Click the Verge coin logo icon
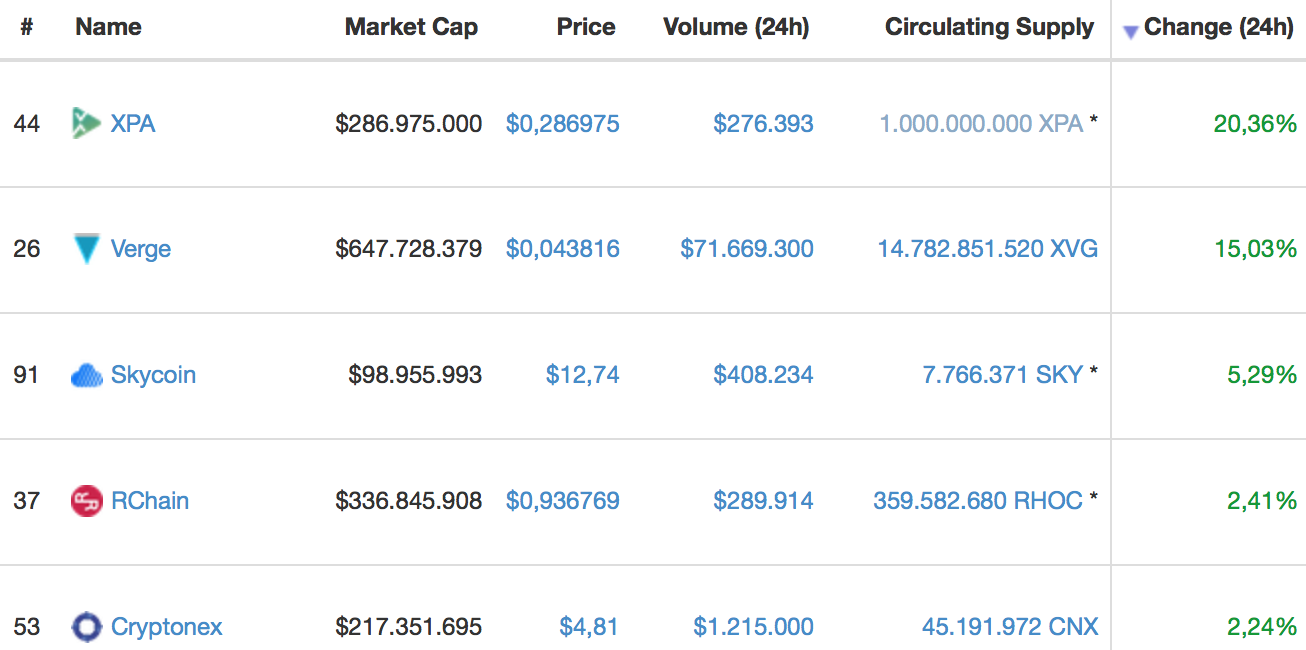Viewport: 1306px width, 650px height. coord(87,249)
